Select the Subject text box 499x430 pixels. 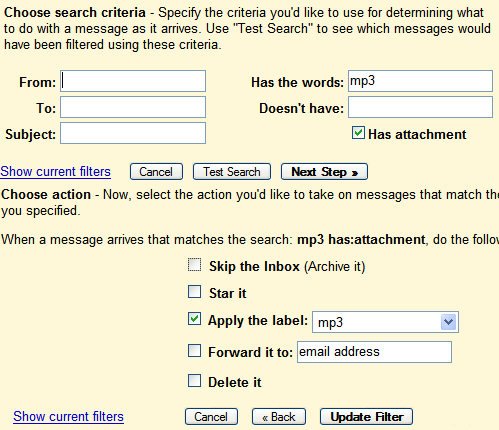click(133, 133)
